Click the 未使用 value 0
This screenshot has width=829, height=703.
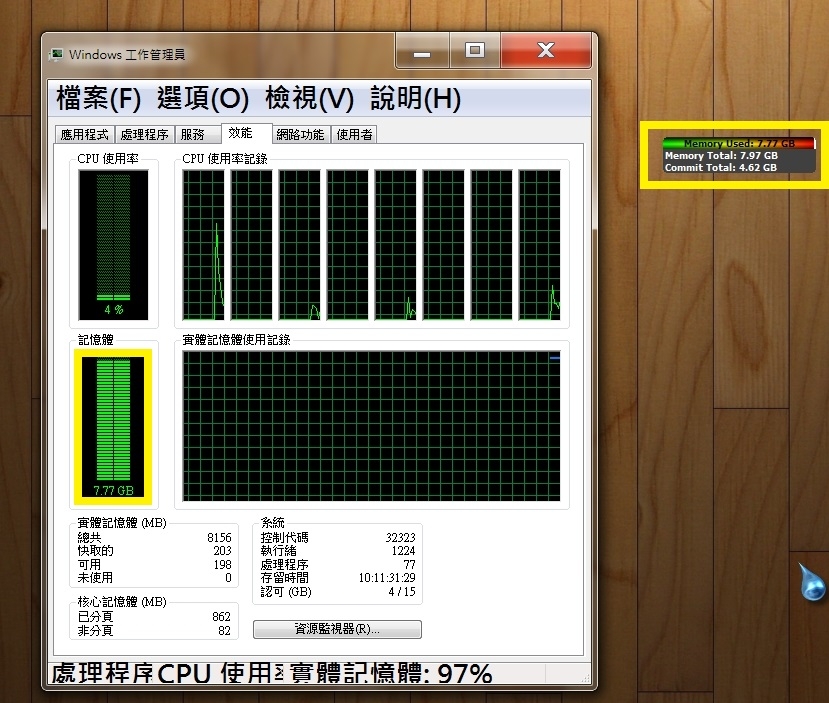tap(228, 578)
